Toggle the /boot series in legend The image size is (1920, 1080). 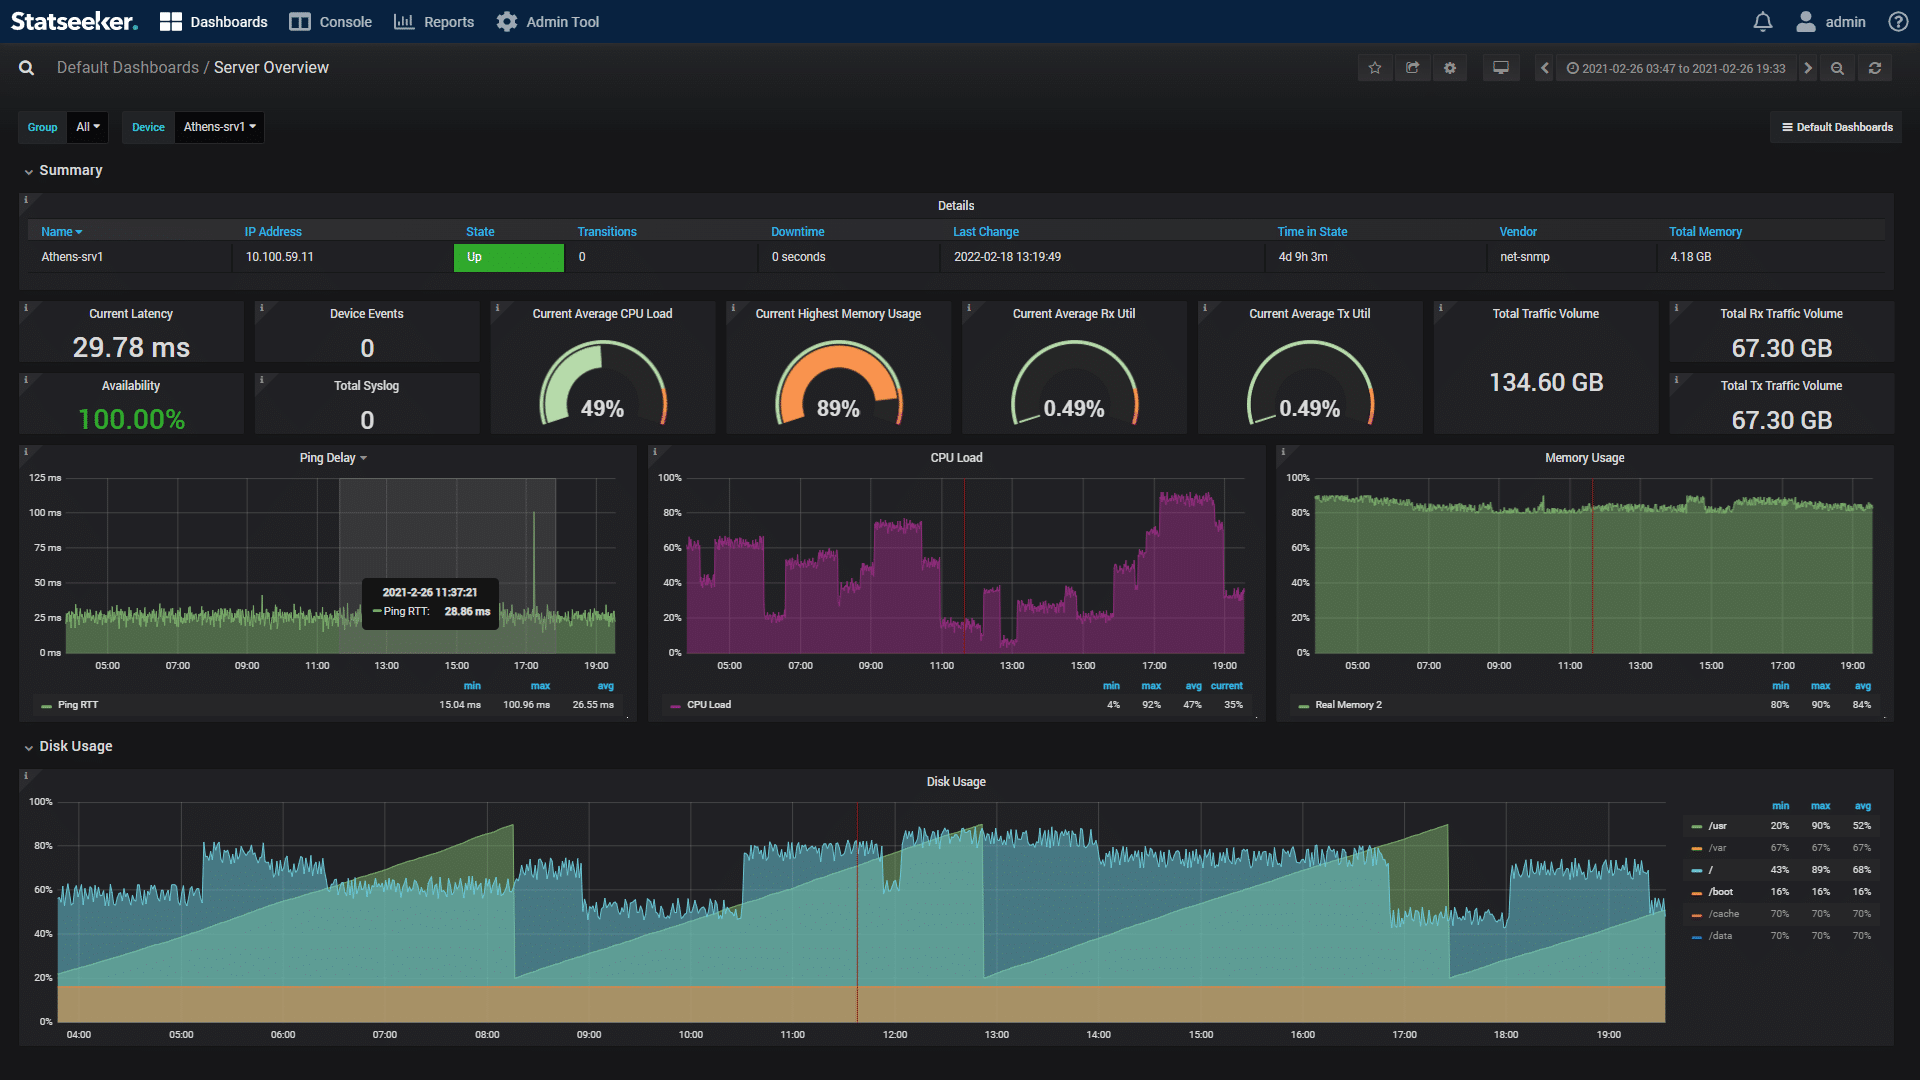(1720, 892)
